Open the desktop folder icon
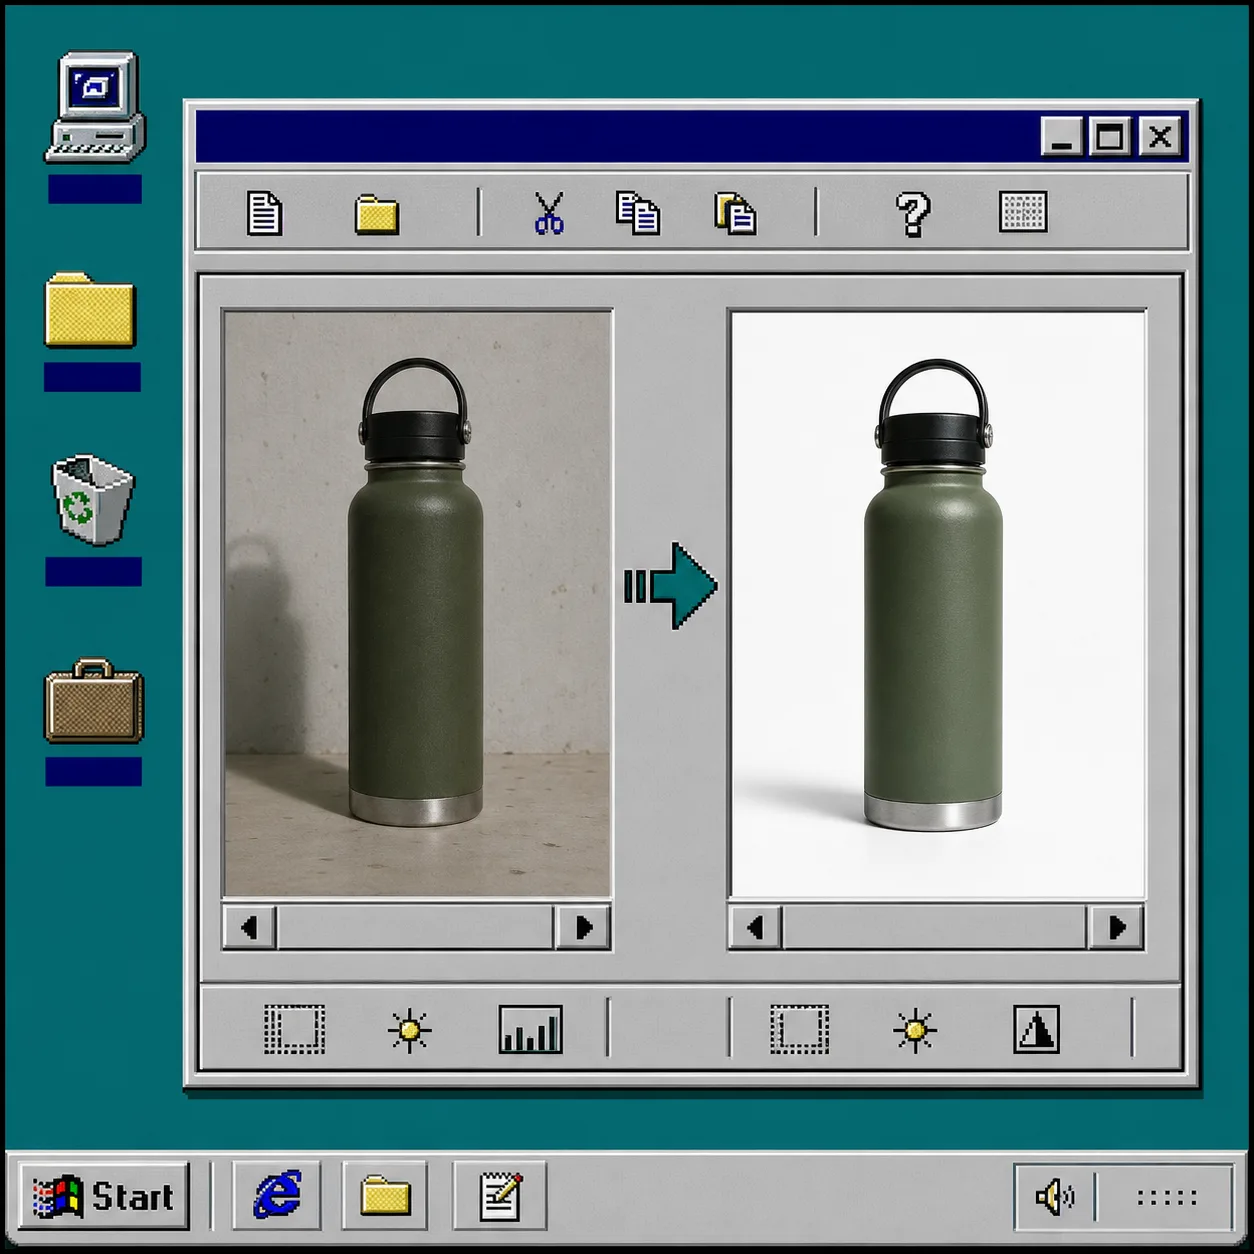The width and height of the screenshot is (1254, 1254). pyautogui.click(x=90, y=310)
